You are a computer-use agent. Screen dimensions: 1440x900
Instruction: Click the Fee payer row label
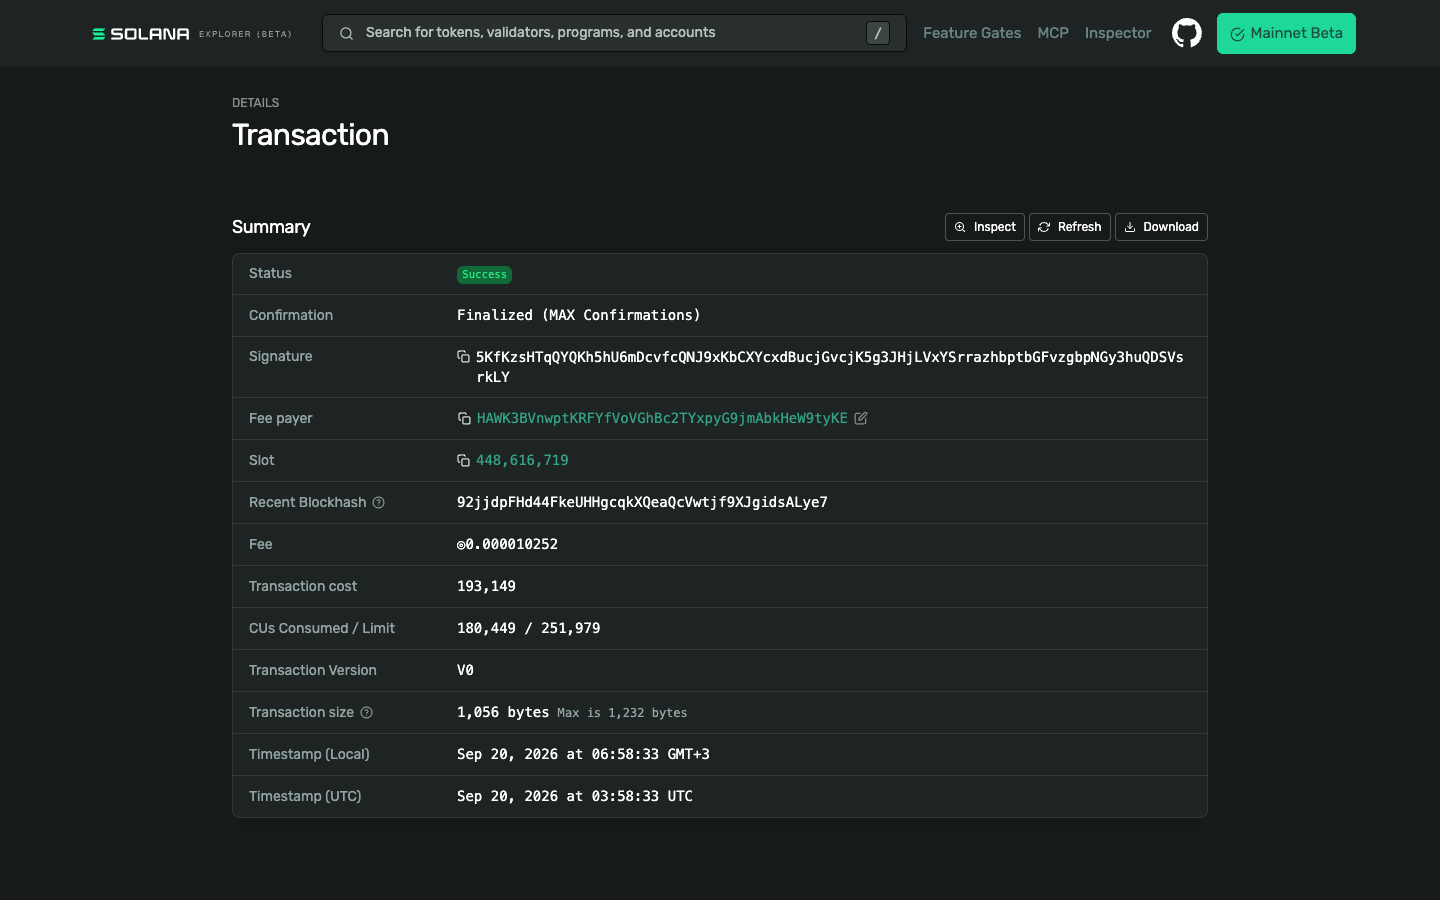click(x=281, y=418)
